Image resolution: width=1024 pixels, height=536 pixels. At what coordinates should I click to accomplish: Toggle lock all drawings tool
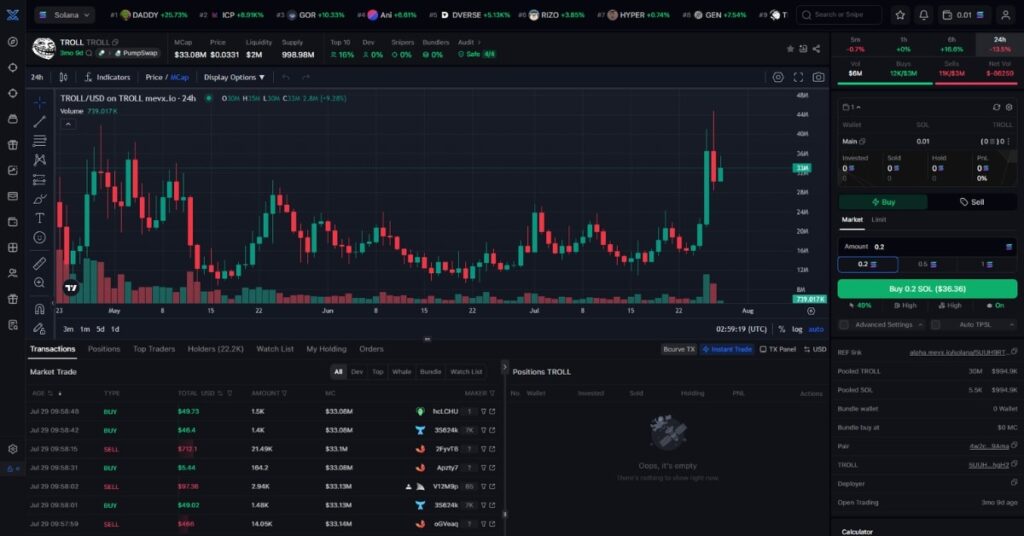39,328
